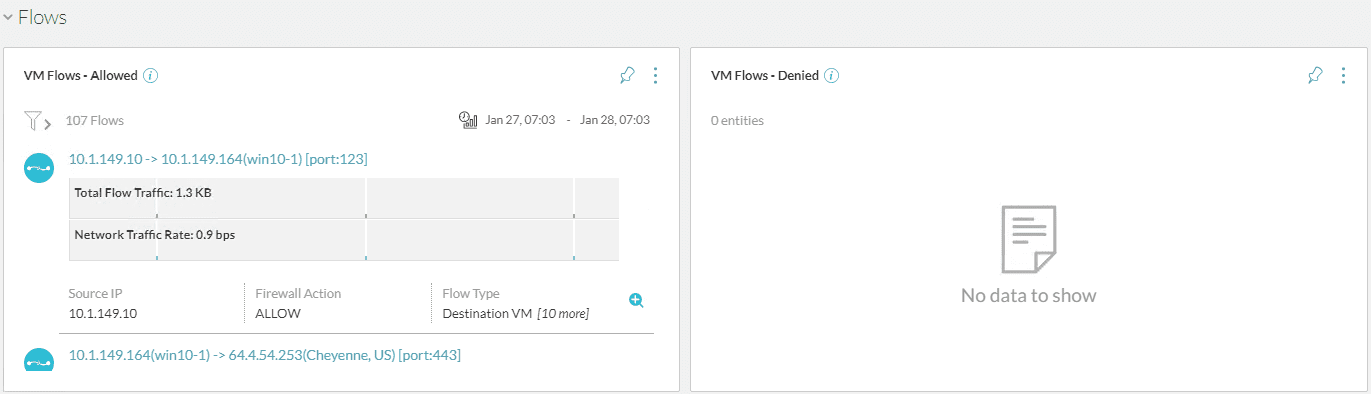Click the 'VM Flows - Allowed' title

(x=80, y=75)
